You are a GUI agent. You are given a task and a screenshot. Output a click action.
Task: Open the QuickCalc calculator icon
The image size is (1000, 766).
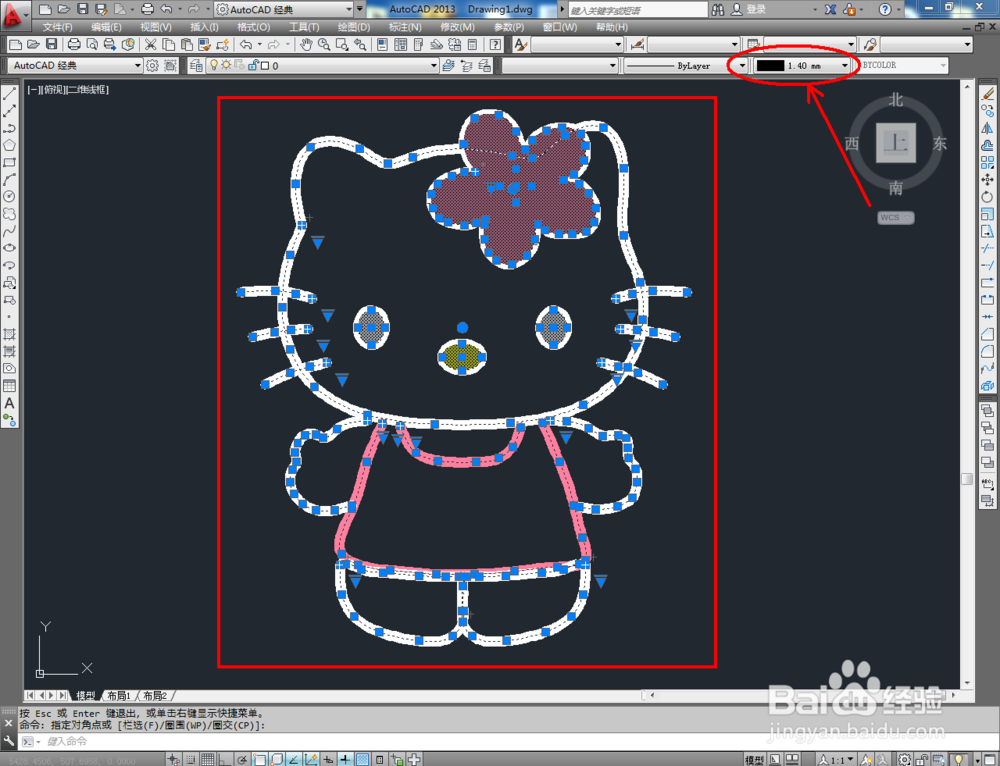click(473, 44)
